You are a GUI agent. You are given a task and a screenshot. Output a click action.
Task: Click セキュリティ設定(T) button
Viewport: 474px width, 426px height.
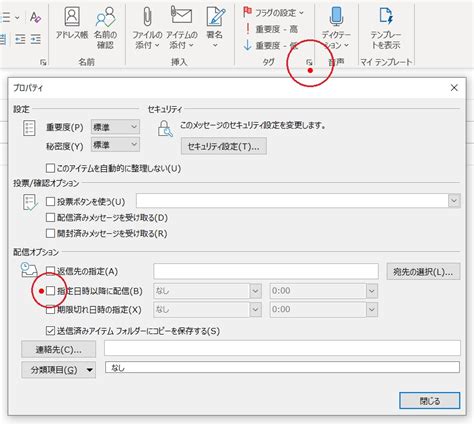(x=224, y=146)
